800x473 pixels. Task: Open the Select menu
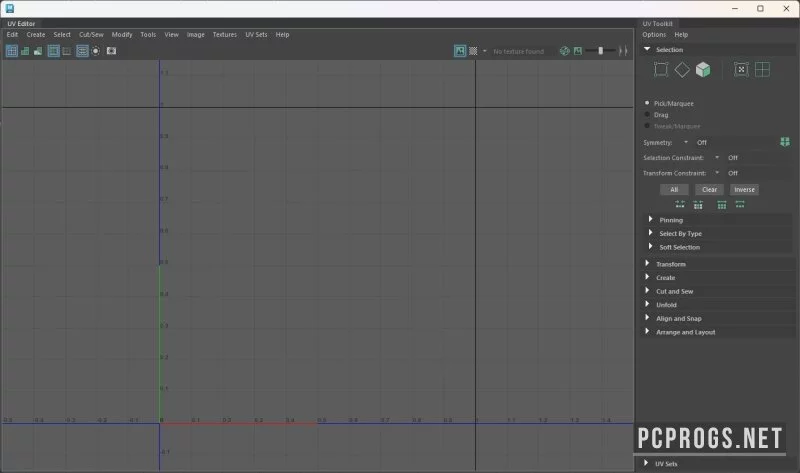[x=62, y=35]
